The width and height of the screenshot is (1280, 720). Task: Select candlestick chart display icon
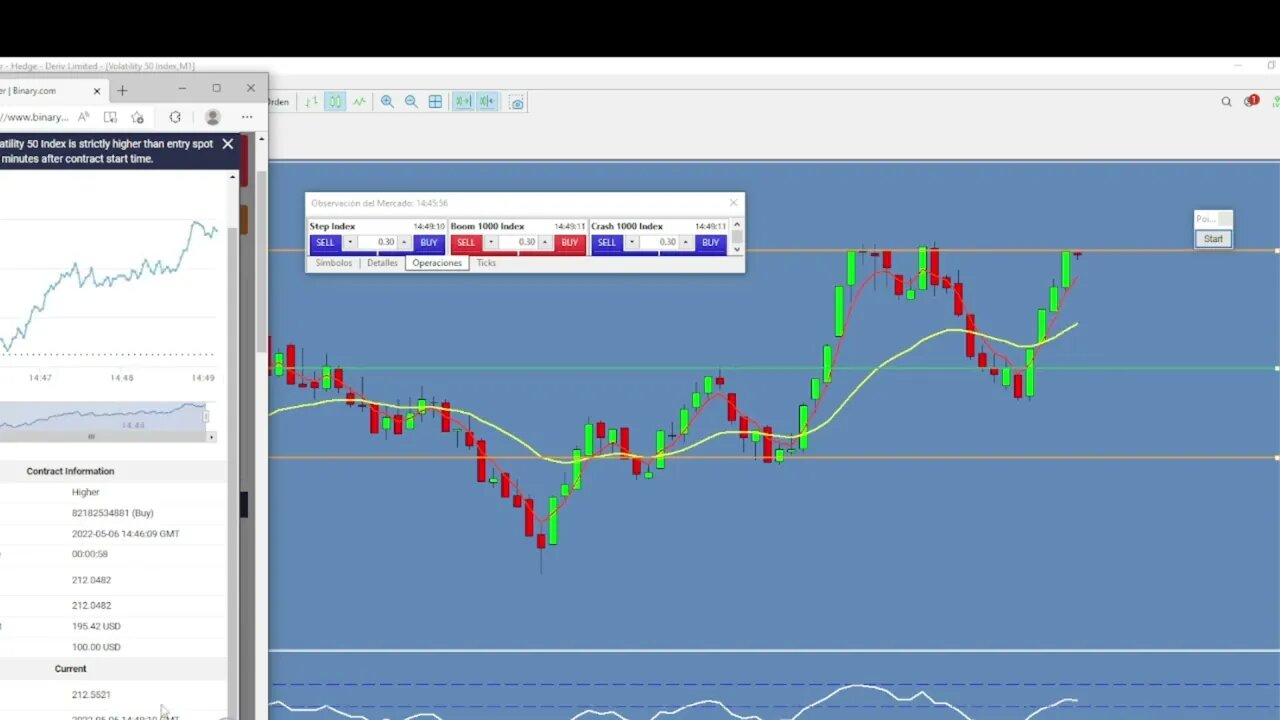click(x=335, y=102)
